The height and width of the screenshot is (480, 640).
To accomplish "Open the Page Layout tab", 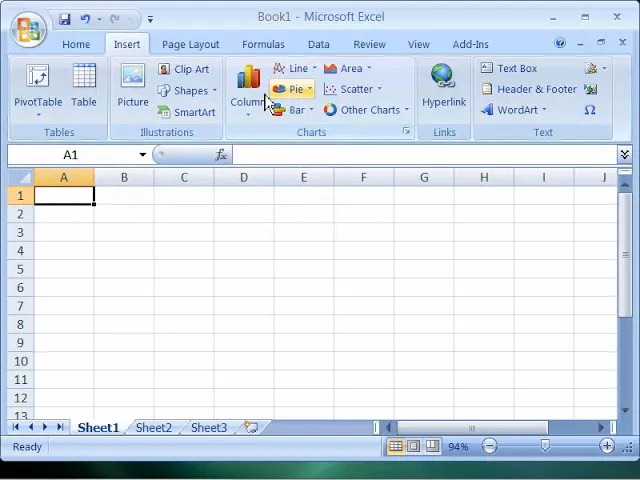I will point(191,44).
